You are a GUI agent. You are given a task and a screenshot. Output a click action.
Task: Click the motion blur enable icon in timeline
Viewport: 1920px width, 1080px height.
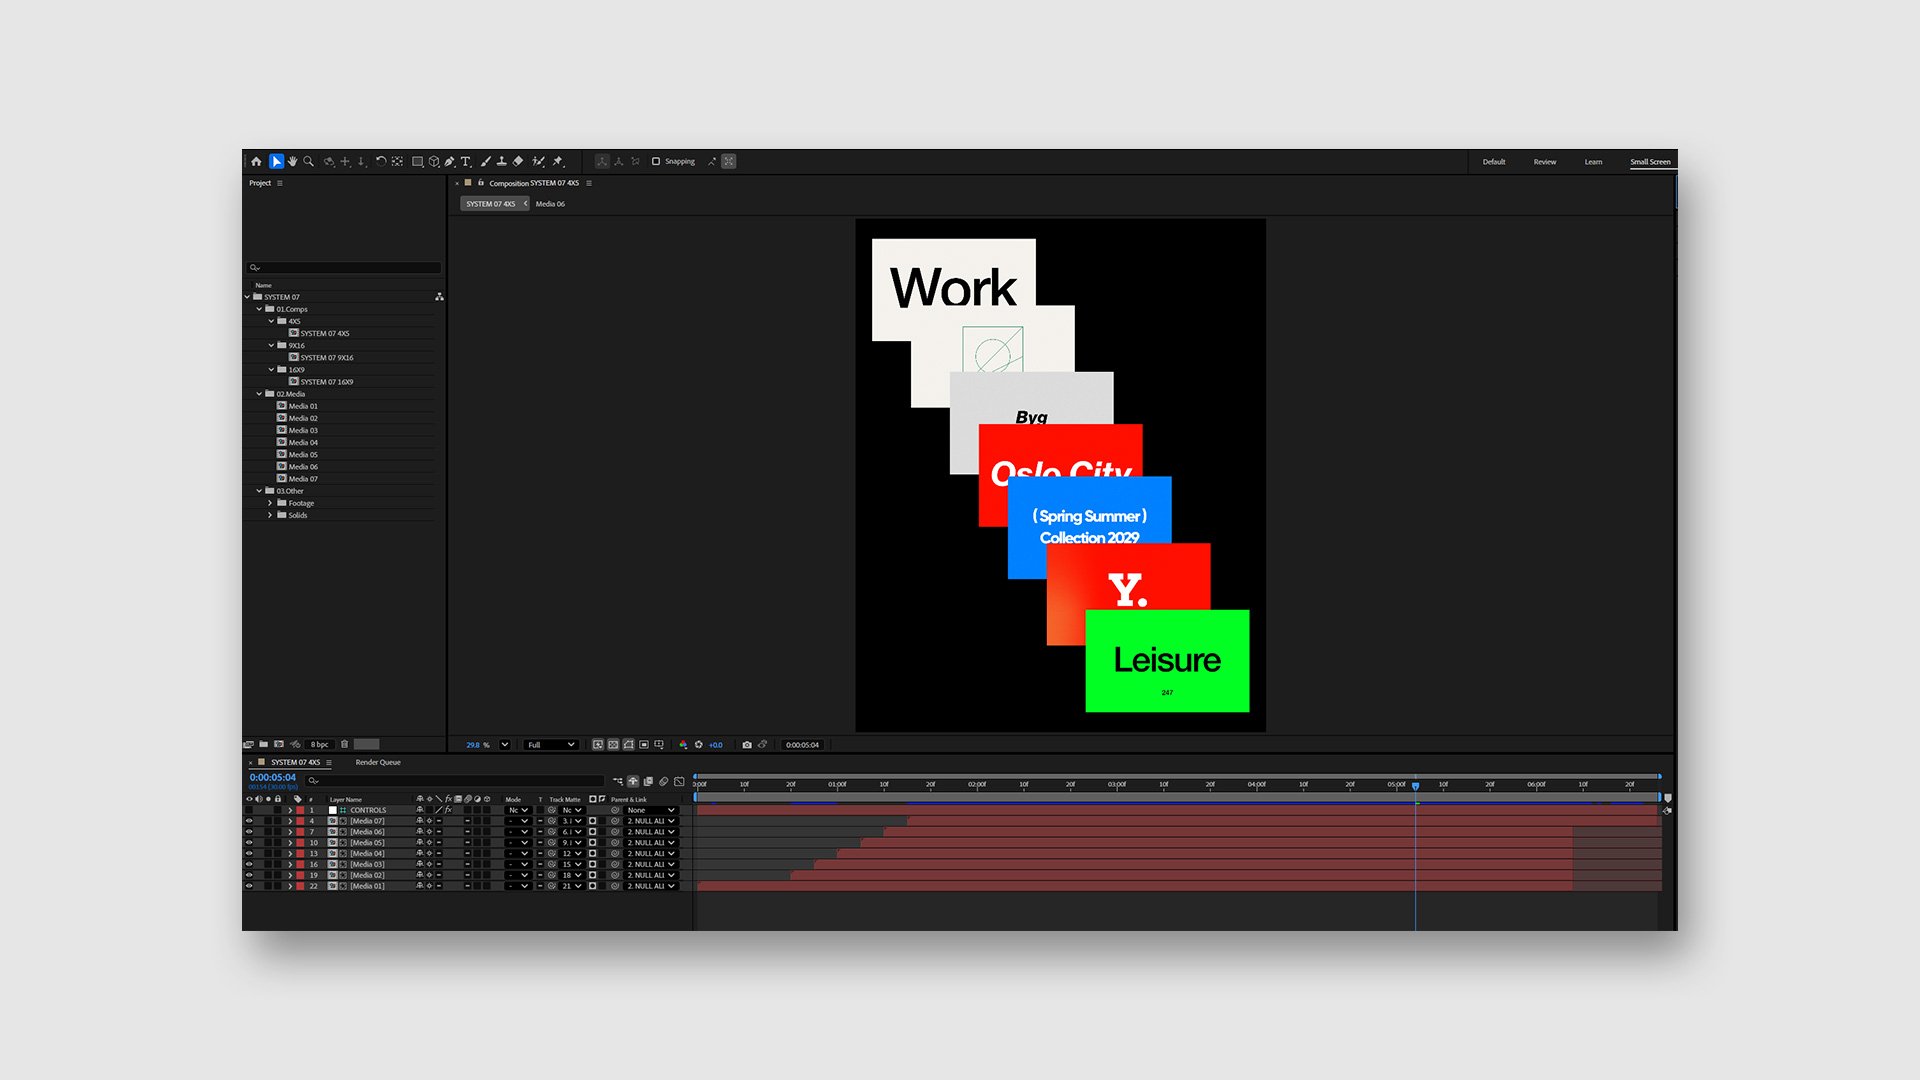pos(663,781)
